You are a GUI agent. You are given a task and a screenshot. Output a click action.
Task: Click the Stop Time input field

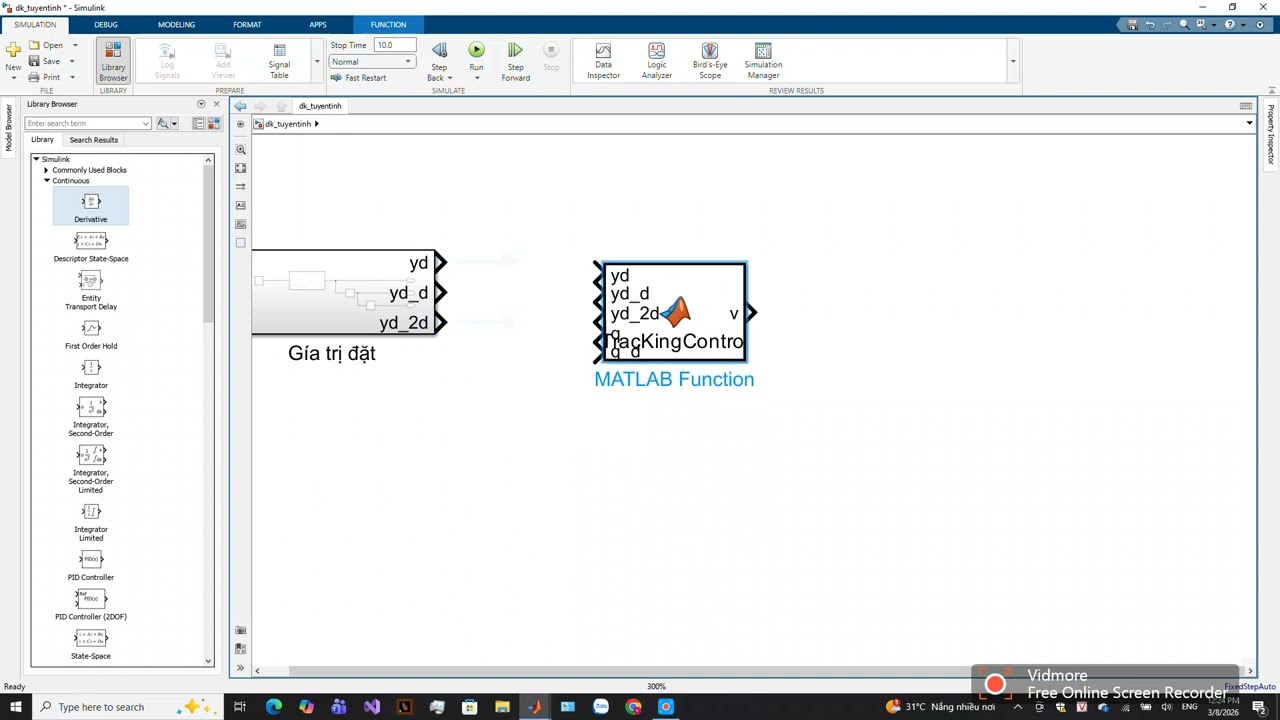coord(395,45)
